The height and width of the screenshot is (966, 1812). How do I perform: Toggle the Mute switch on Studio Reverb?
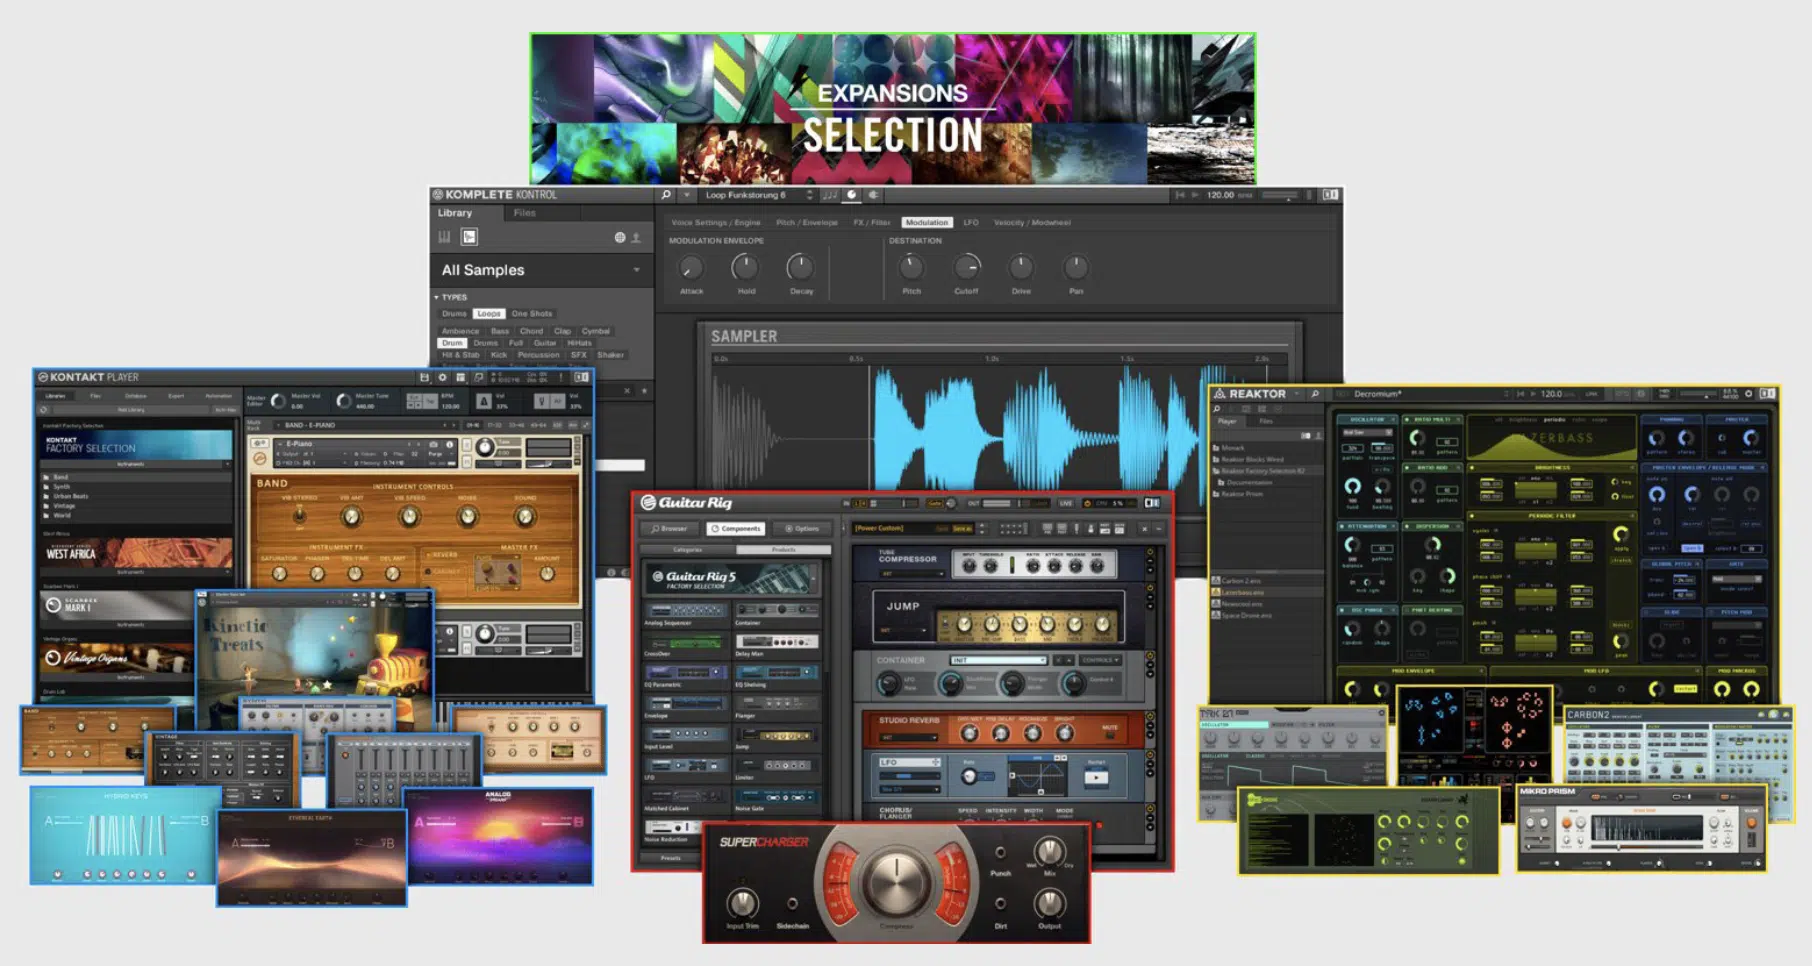point(1109,734)
